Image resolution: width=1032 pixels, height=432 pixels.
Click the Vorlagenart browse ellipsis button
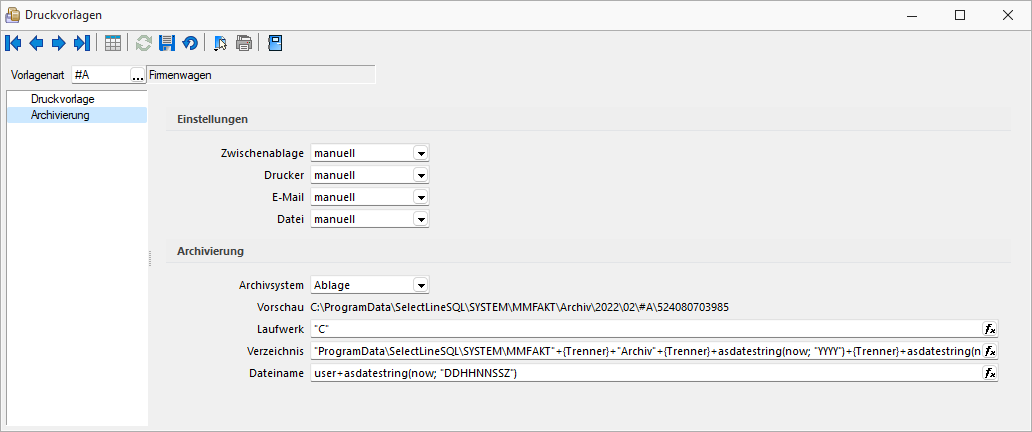138,75
